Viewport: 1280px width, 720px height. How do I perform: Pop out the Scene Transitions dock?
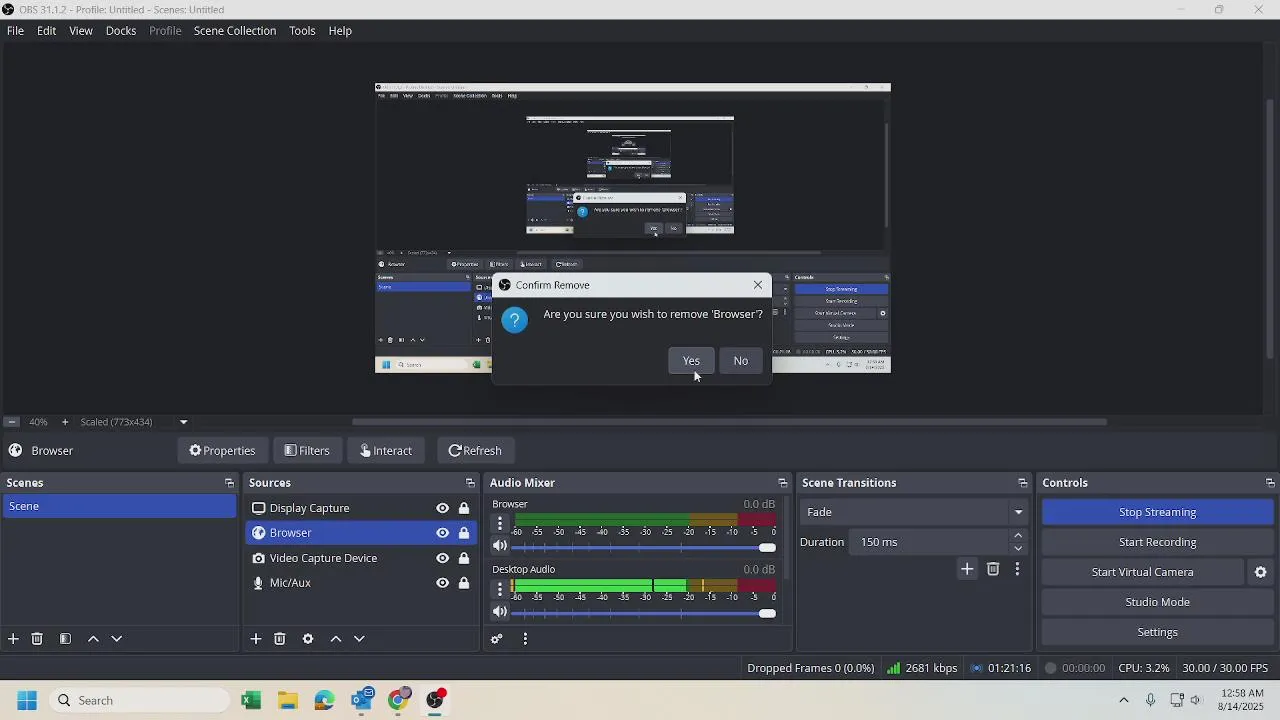click(x=1022, y=483)
